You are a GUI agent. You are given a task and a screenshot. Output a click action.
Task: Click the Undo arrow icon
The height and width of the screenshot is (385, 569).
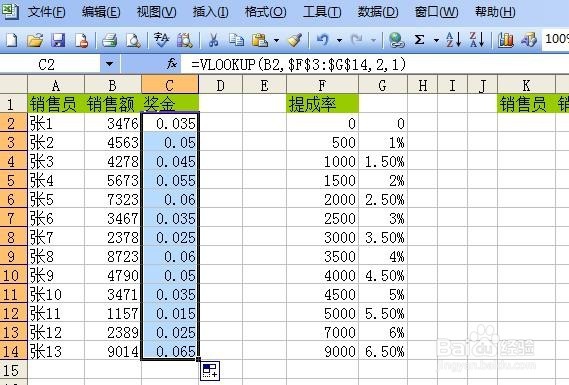point(322,39)
